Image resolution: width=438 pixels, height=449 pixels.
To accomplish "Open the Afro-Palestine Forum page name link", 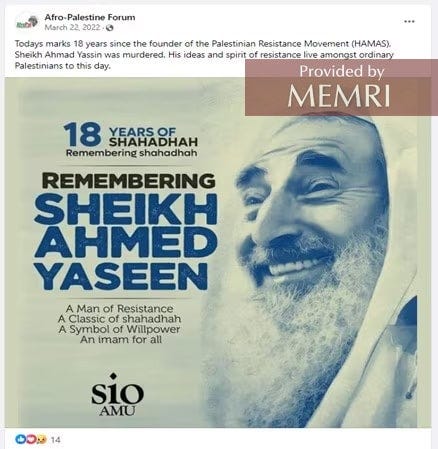I will coord(90,17).
